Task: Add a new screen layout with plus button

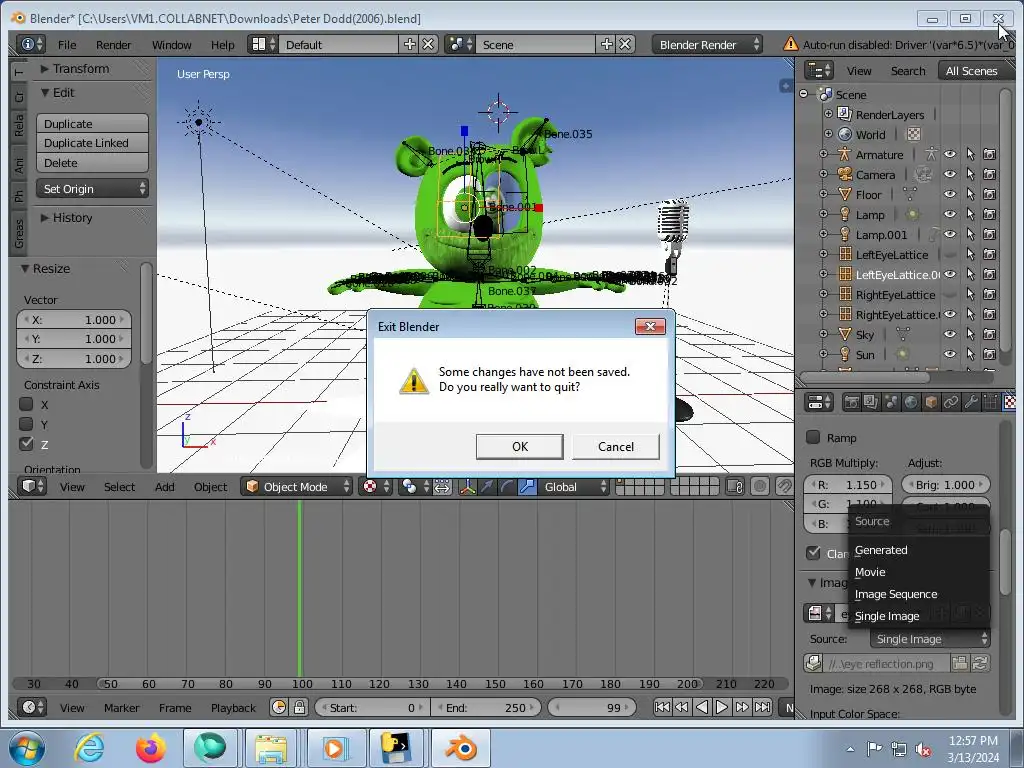Action: pyautogui.click(x=409, y=44)
